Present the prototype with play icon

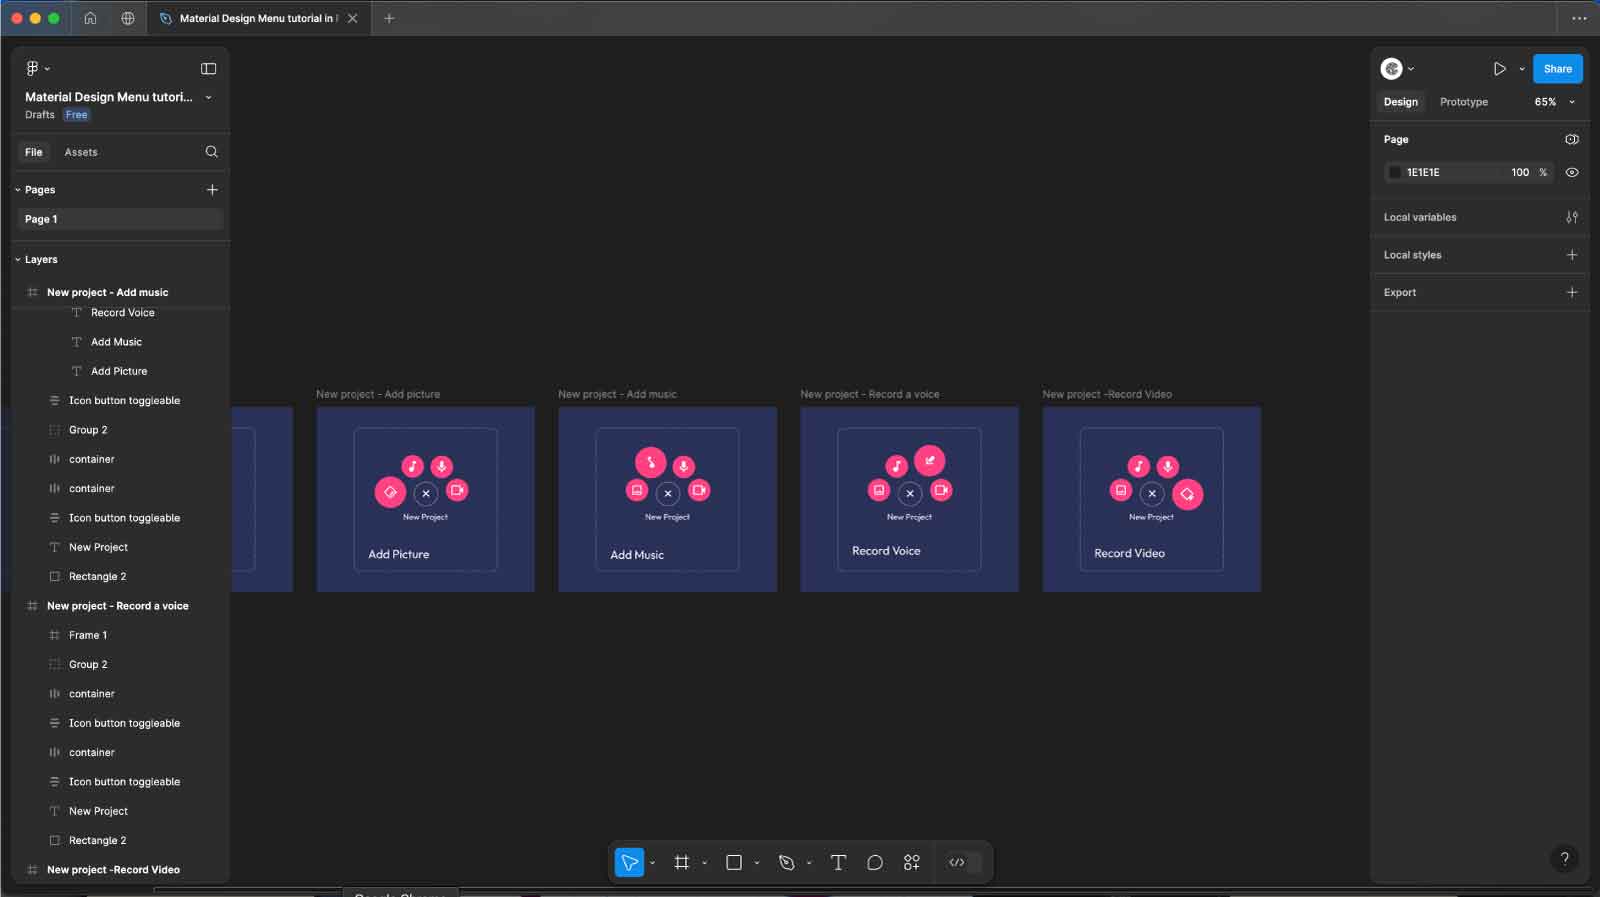tap(1499, 69)
